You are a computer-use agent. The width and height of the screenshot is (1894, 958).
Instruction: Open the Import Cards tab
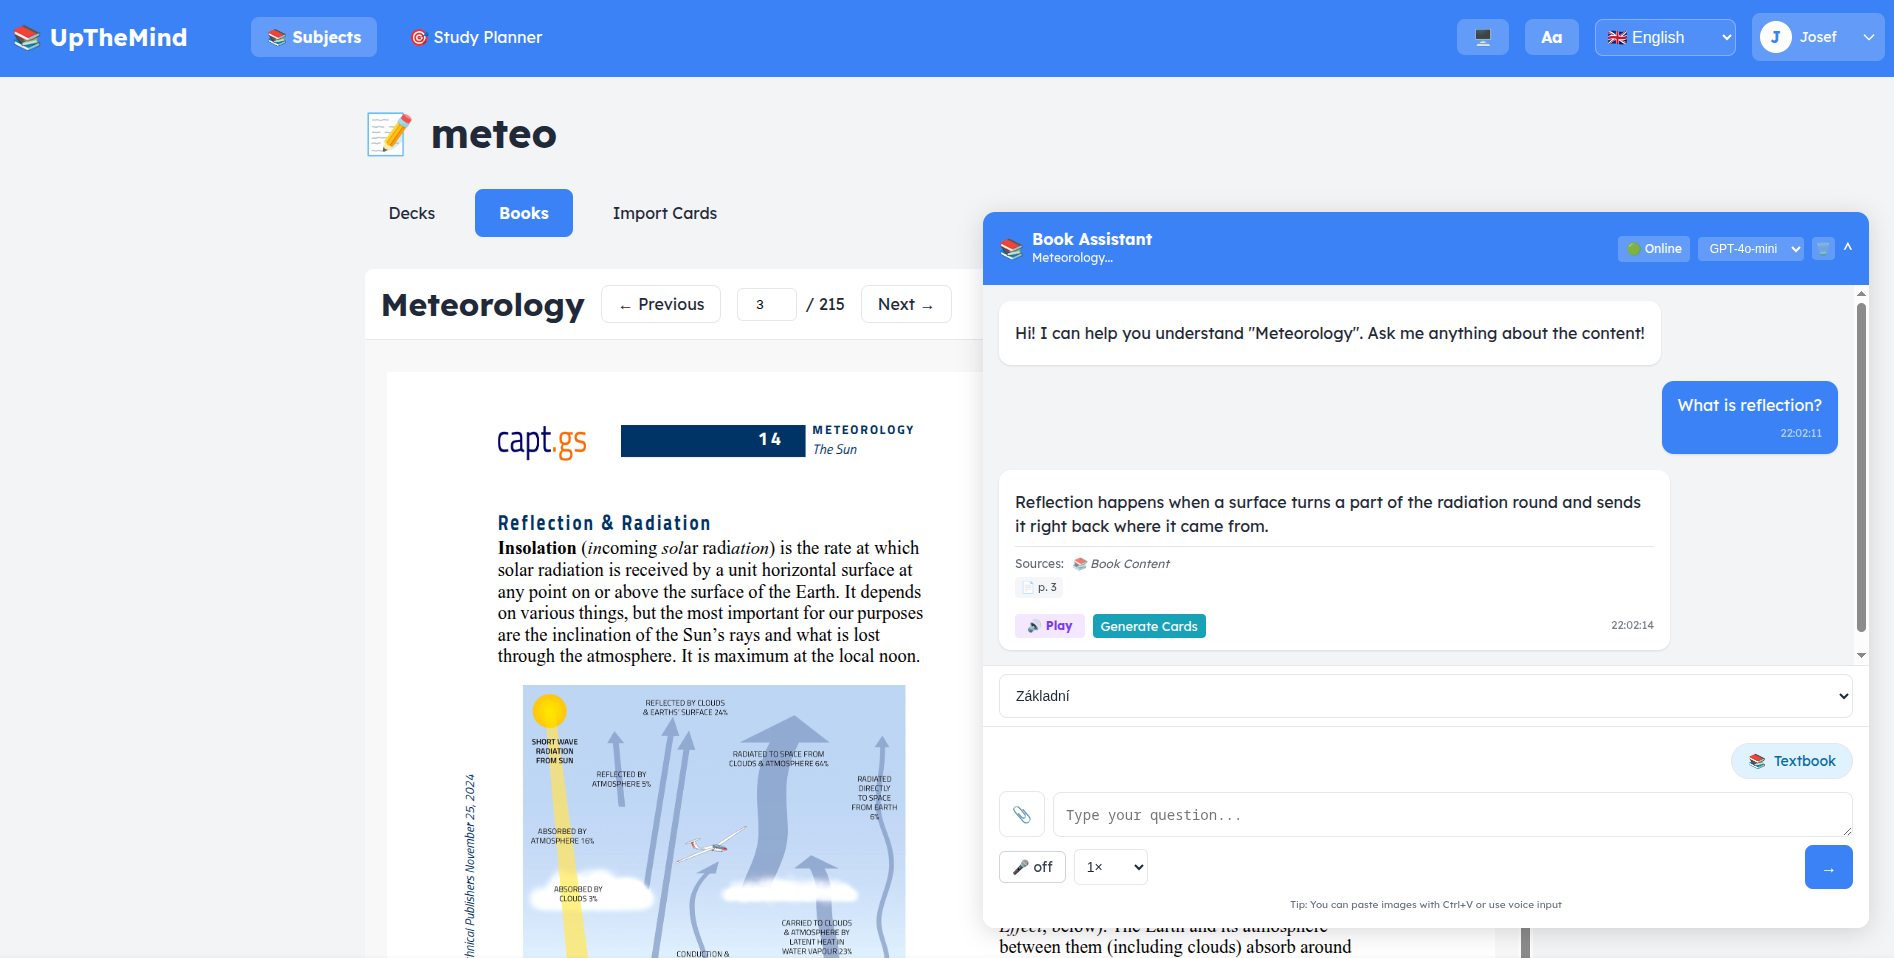664,213
